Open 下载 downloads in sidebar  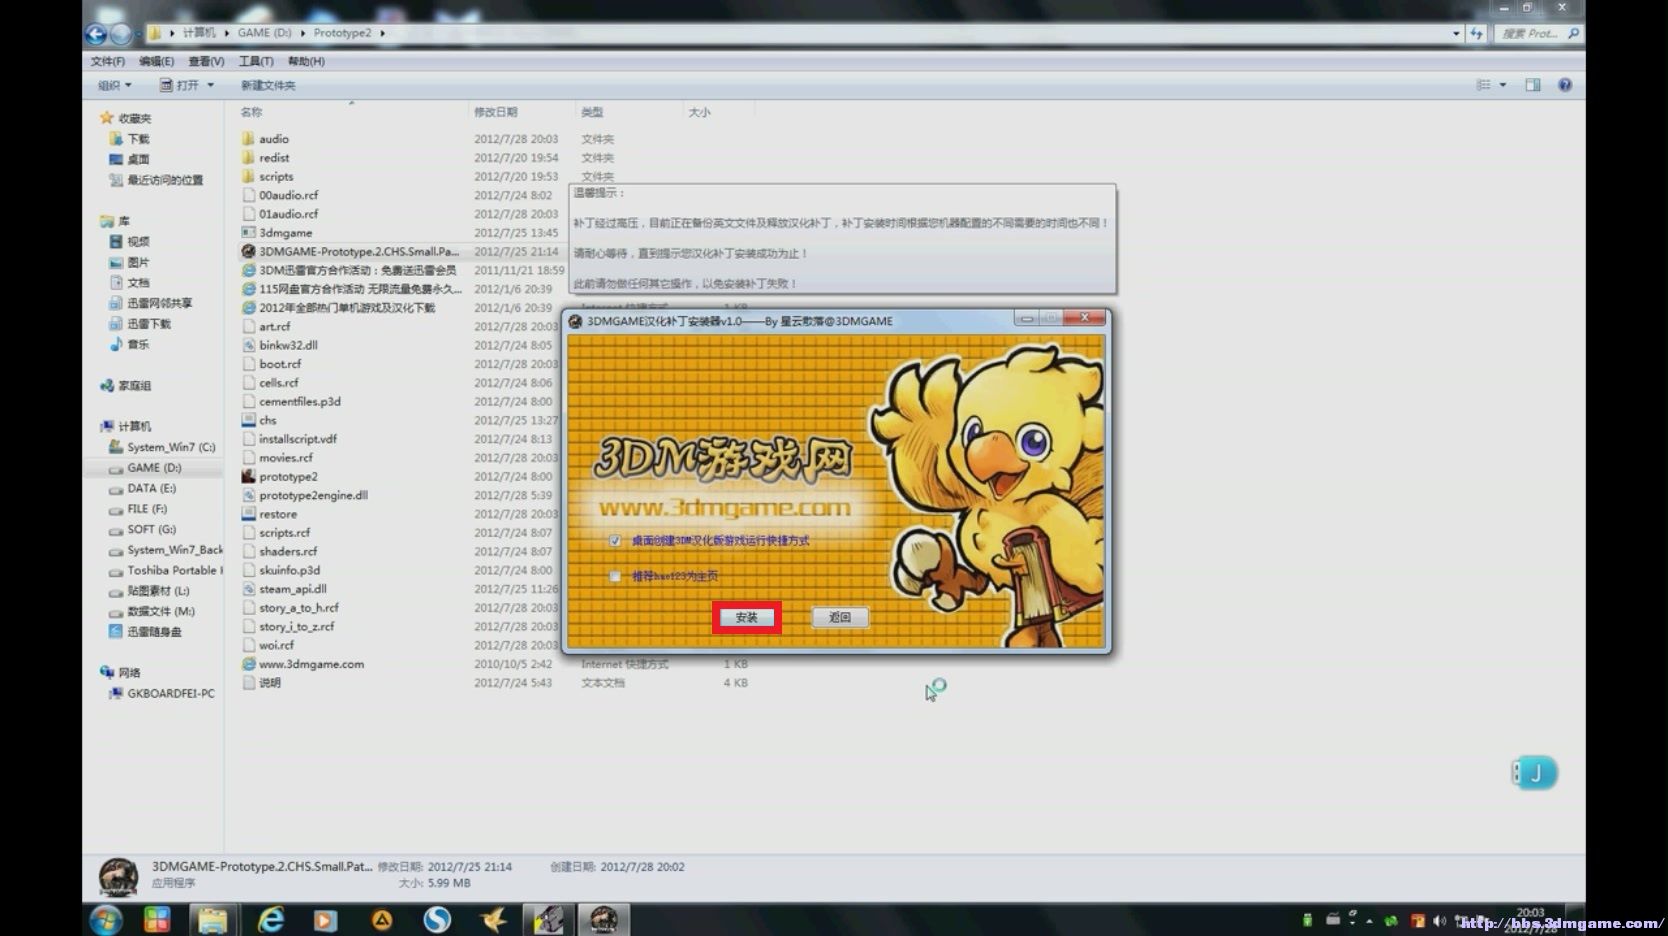coord(138,139)
